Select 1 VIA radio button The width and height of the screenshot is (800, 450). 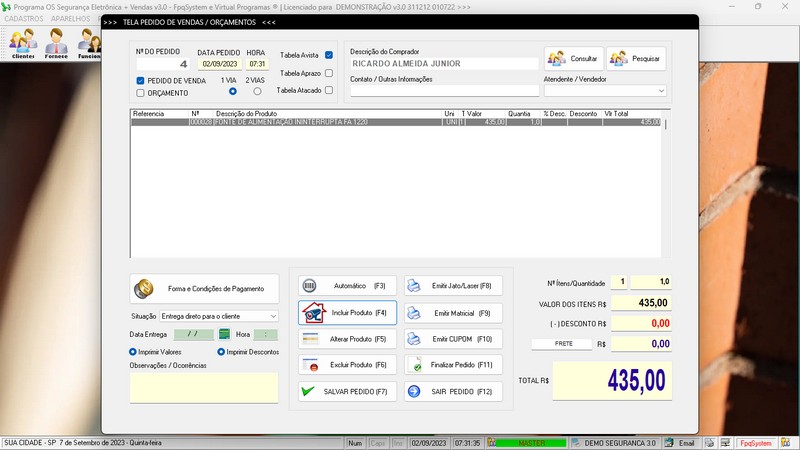click(233, 91)
